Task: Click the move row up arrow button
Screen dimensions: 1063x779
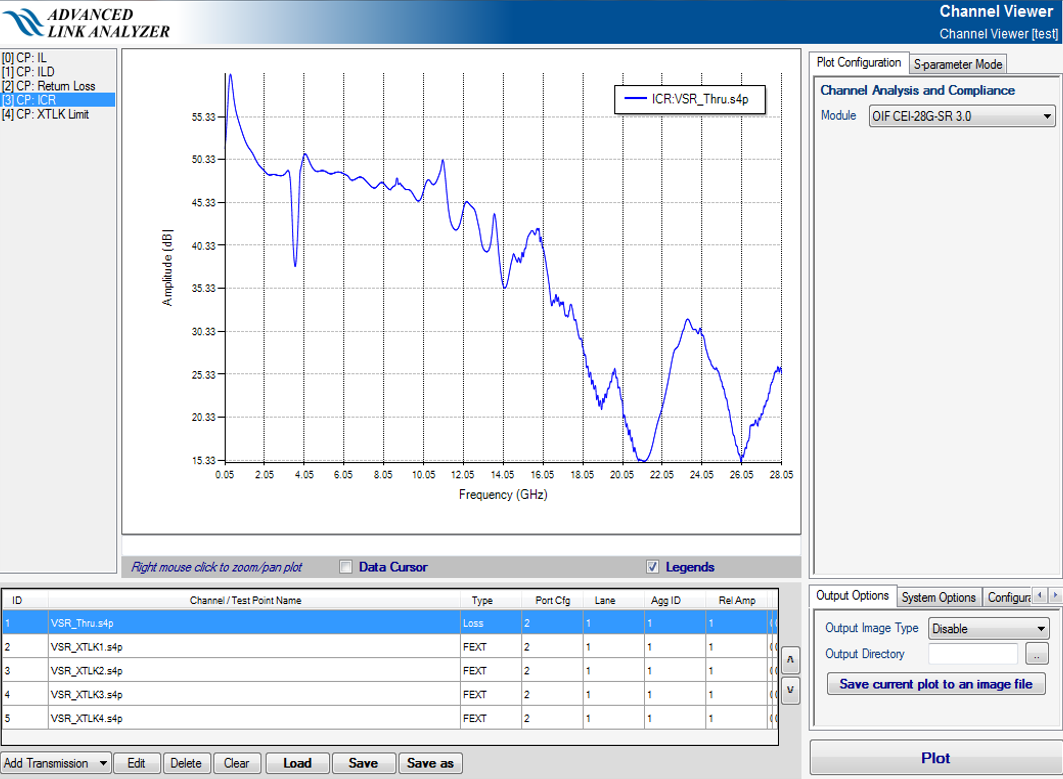Action: pos(790,660)
